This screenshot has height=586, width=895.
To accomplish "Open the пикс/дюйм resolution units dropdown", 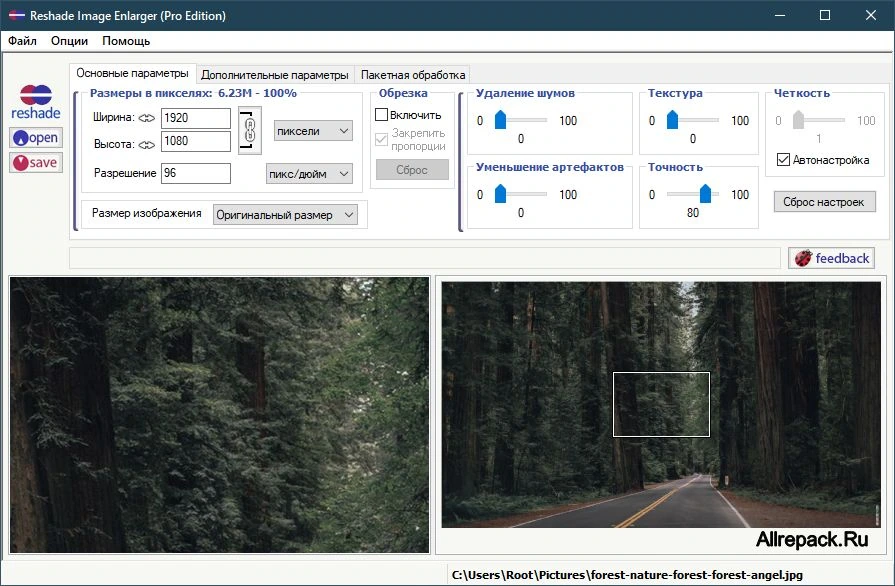I will (309, 173).
